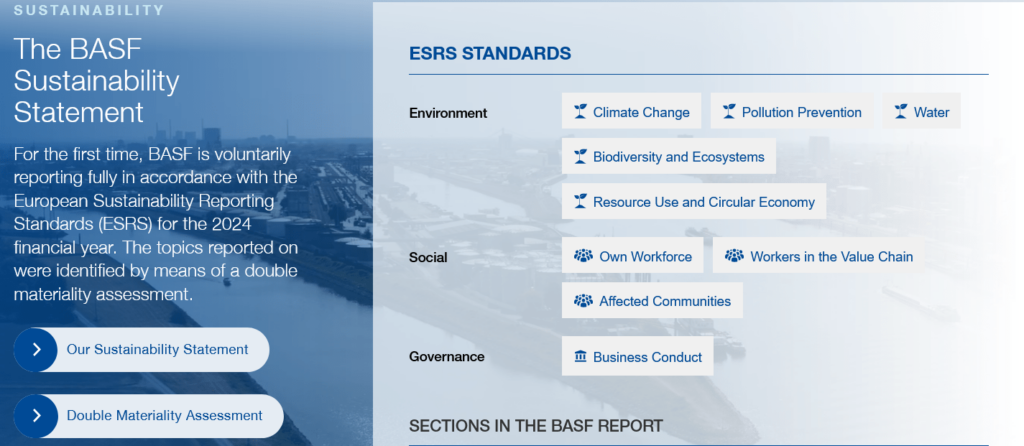The image size is (1024, 446).
Task: Click the people icon beside Affected Communities
Action: [583, 300]
